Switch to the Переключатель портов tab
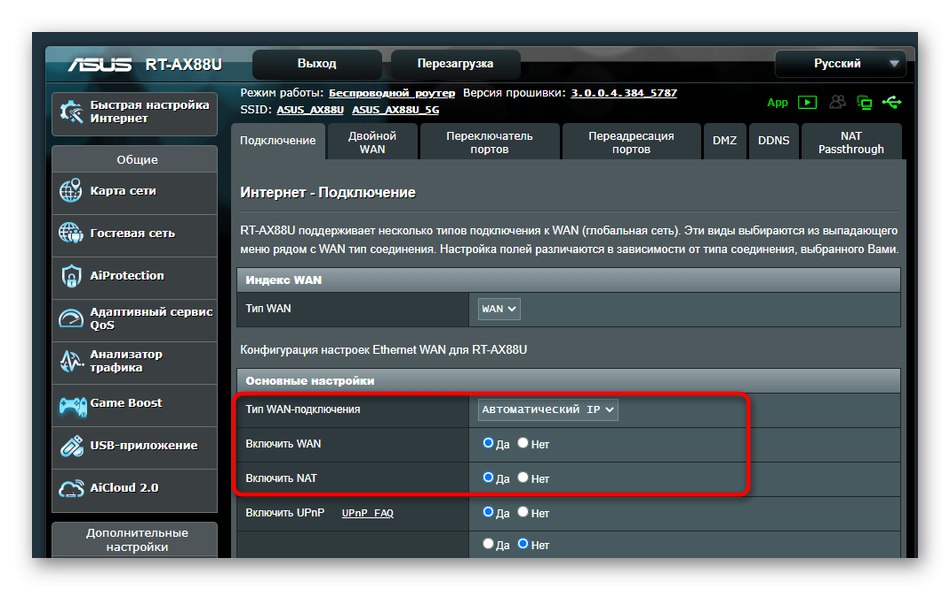Image resolution: width=950 pixels, height=590 pixels. pyautogui.click(x=490, y=142)
